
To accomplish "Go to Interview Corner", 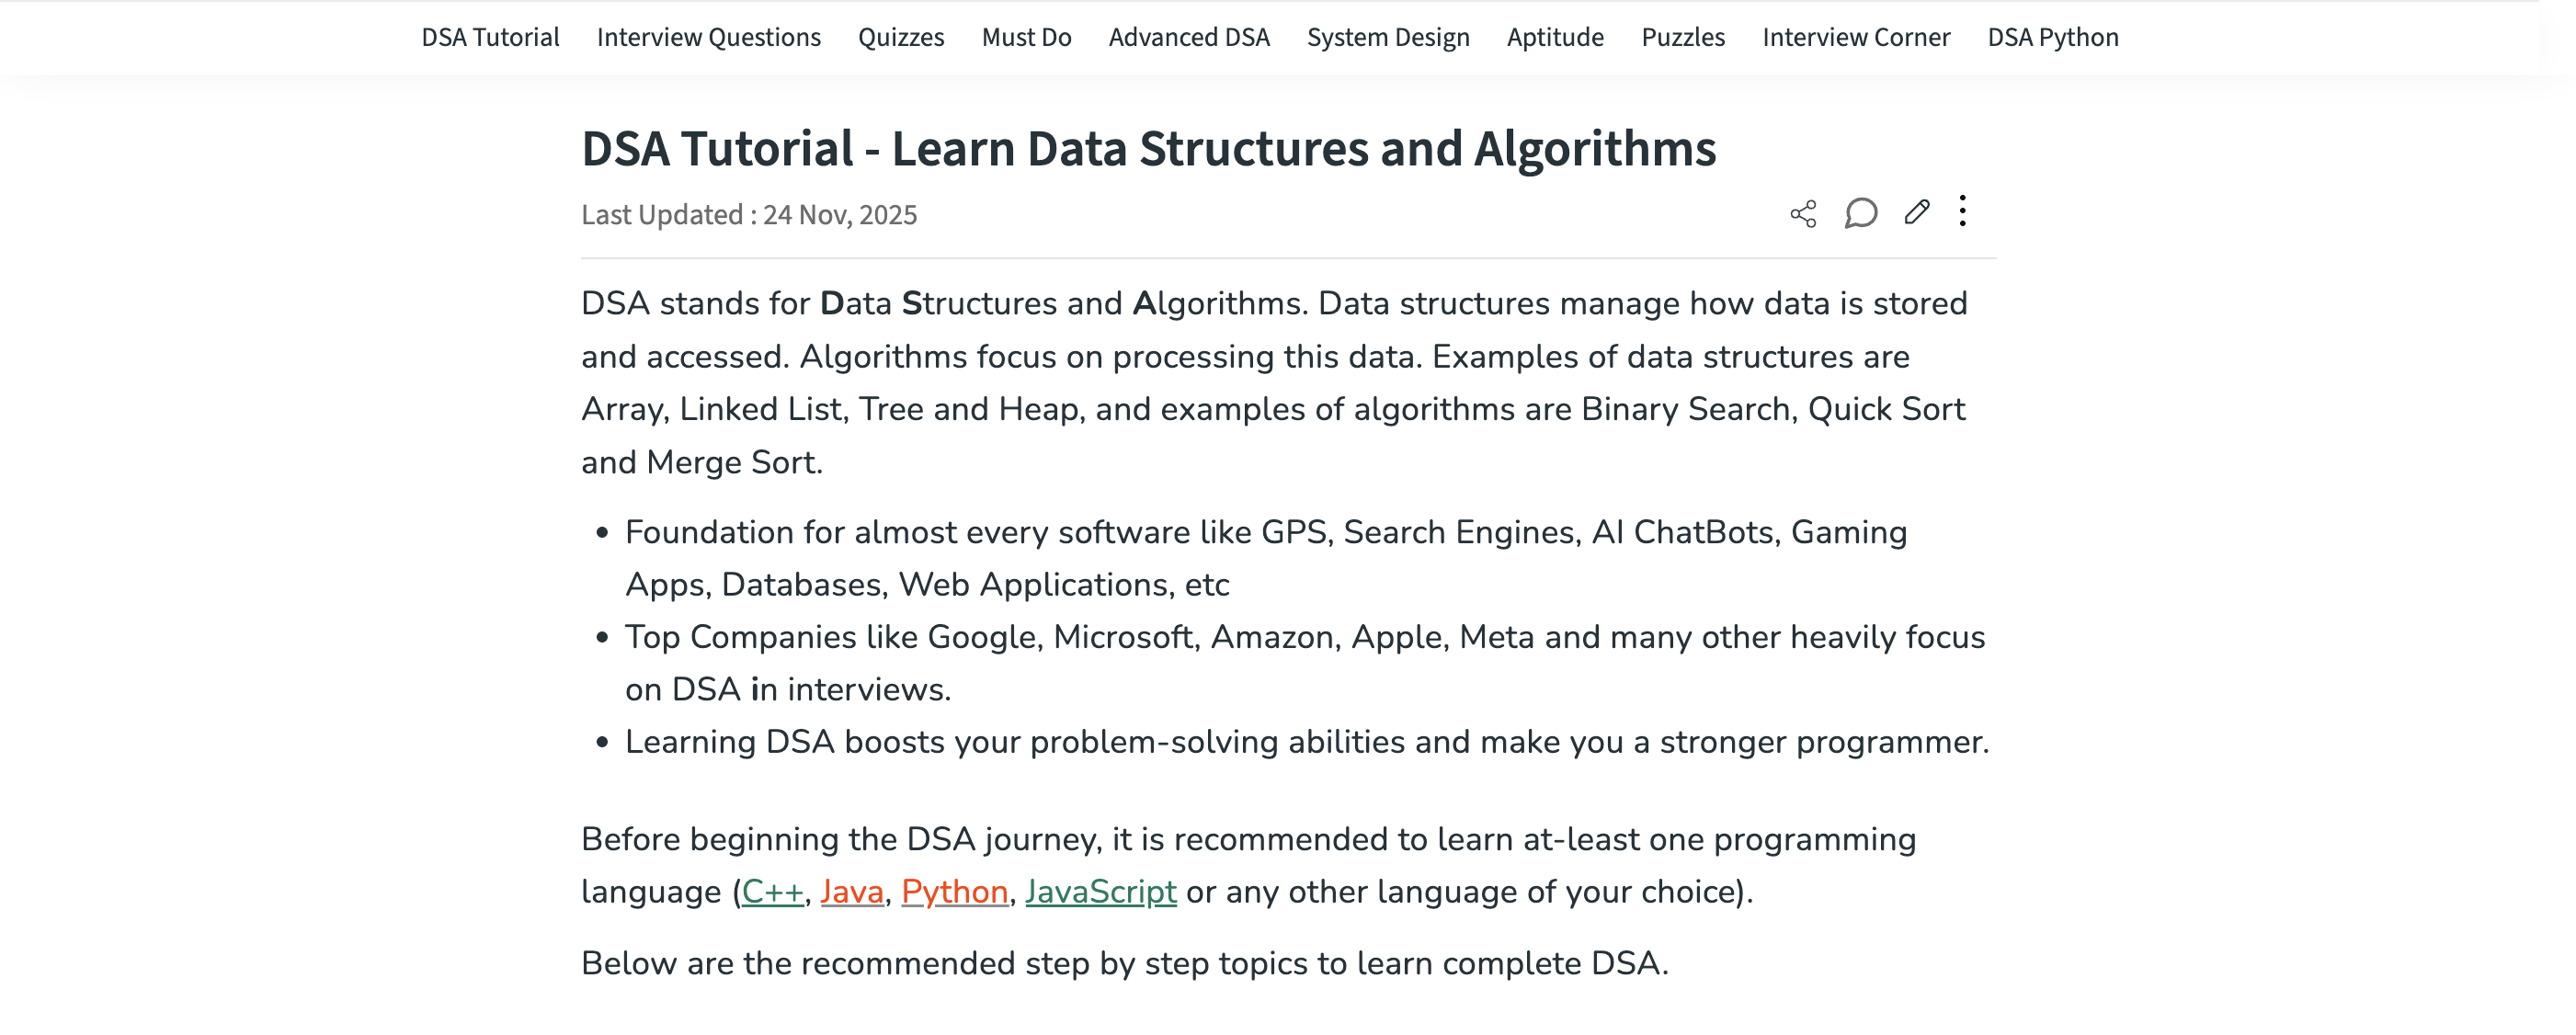I will point(1856,37).
